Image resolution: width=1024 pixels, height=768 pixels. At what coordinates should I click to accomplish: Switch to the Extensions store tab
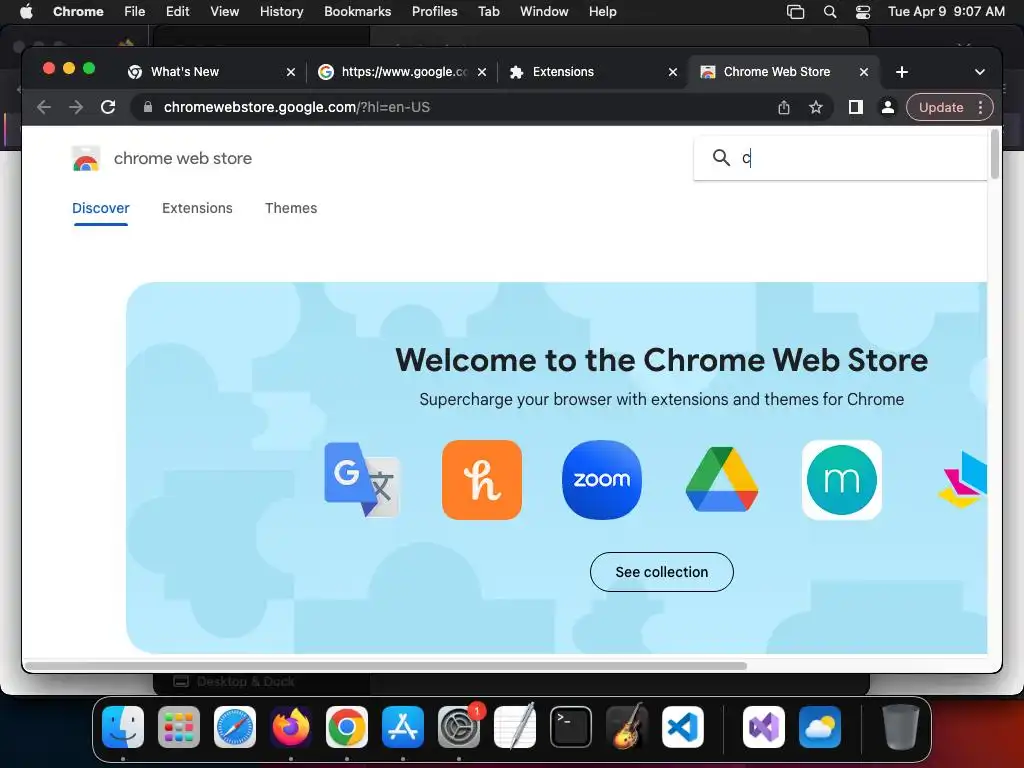pyautogui.click(x=197, y=208)
